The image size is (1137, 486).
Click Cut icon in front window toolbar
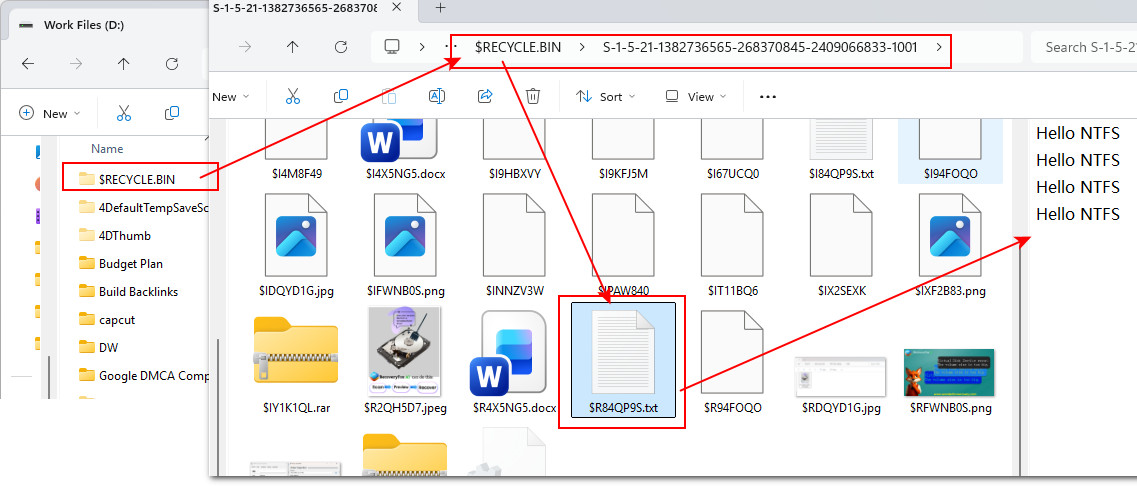293,96
